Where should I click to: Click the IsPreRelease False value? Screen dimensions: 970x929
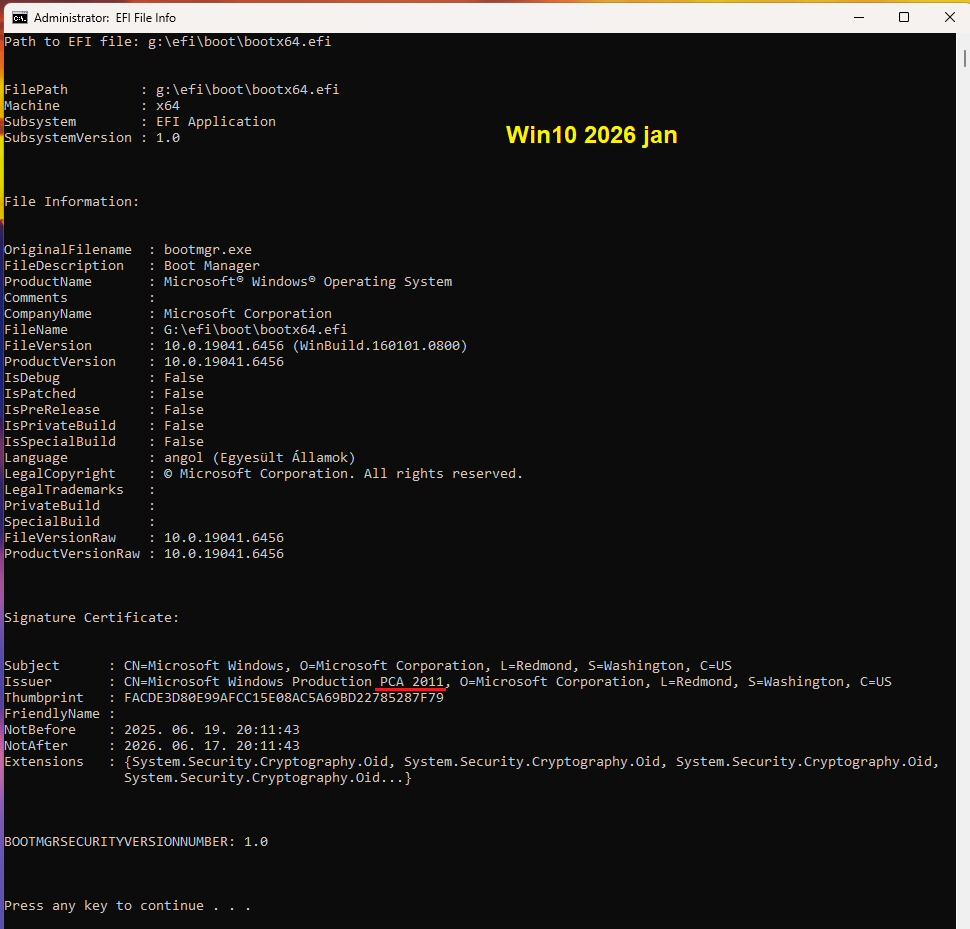click(184, 410)
